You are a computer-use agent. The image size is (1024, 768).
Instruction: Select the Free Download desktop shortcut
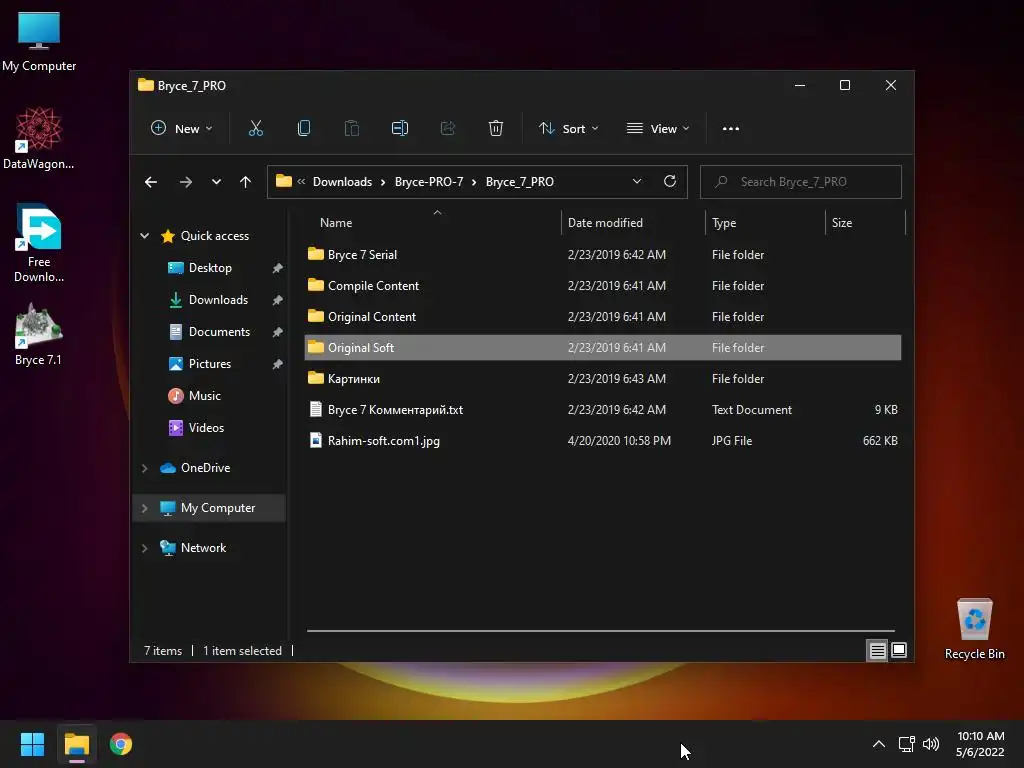tap(39, 243)
